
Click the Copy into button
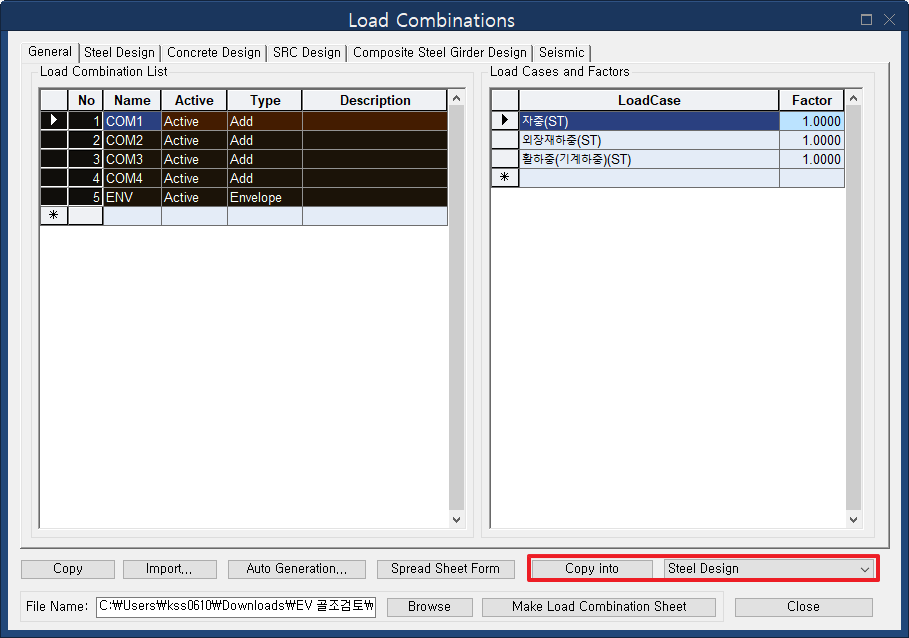click(592, 569)
